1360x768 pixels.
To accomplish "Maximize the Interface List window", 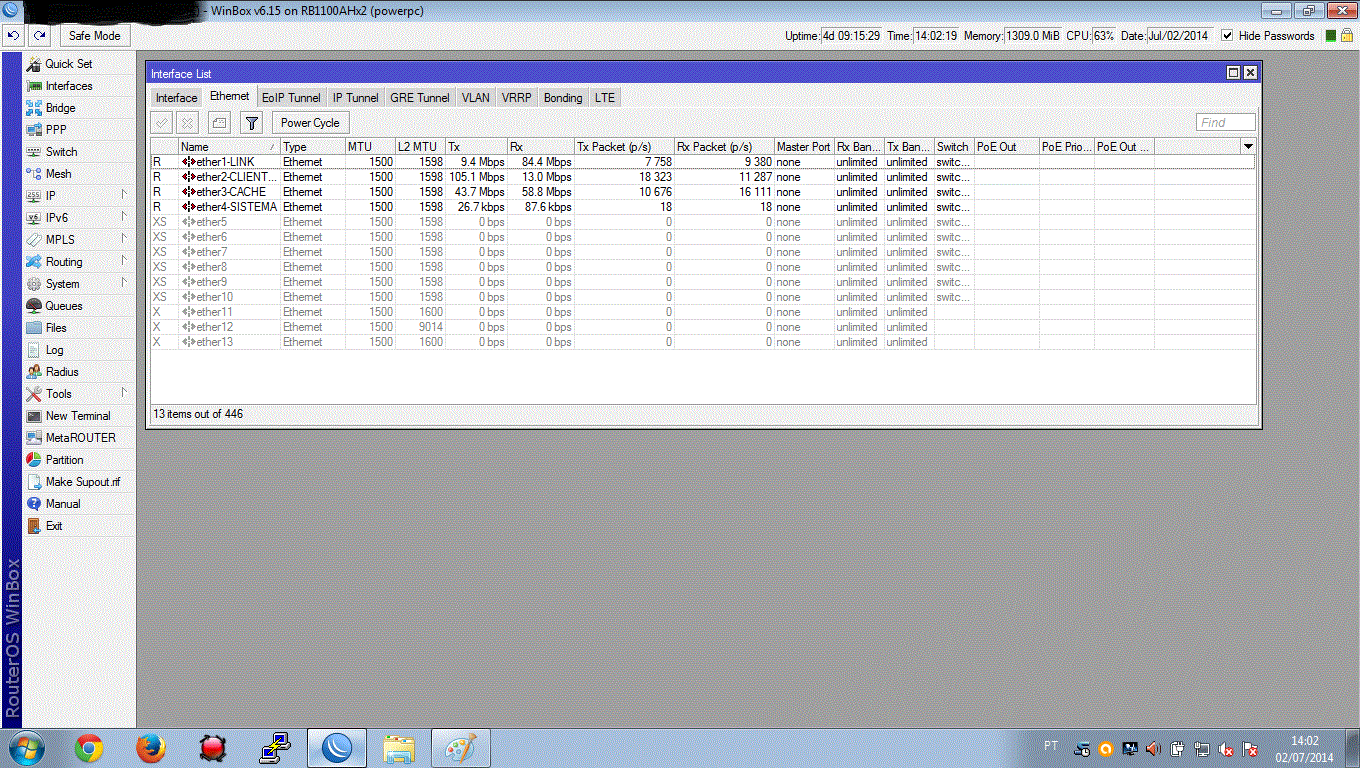I will (x=1233, y=73).
